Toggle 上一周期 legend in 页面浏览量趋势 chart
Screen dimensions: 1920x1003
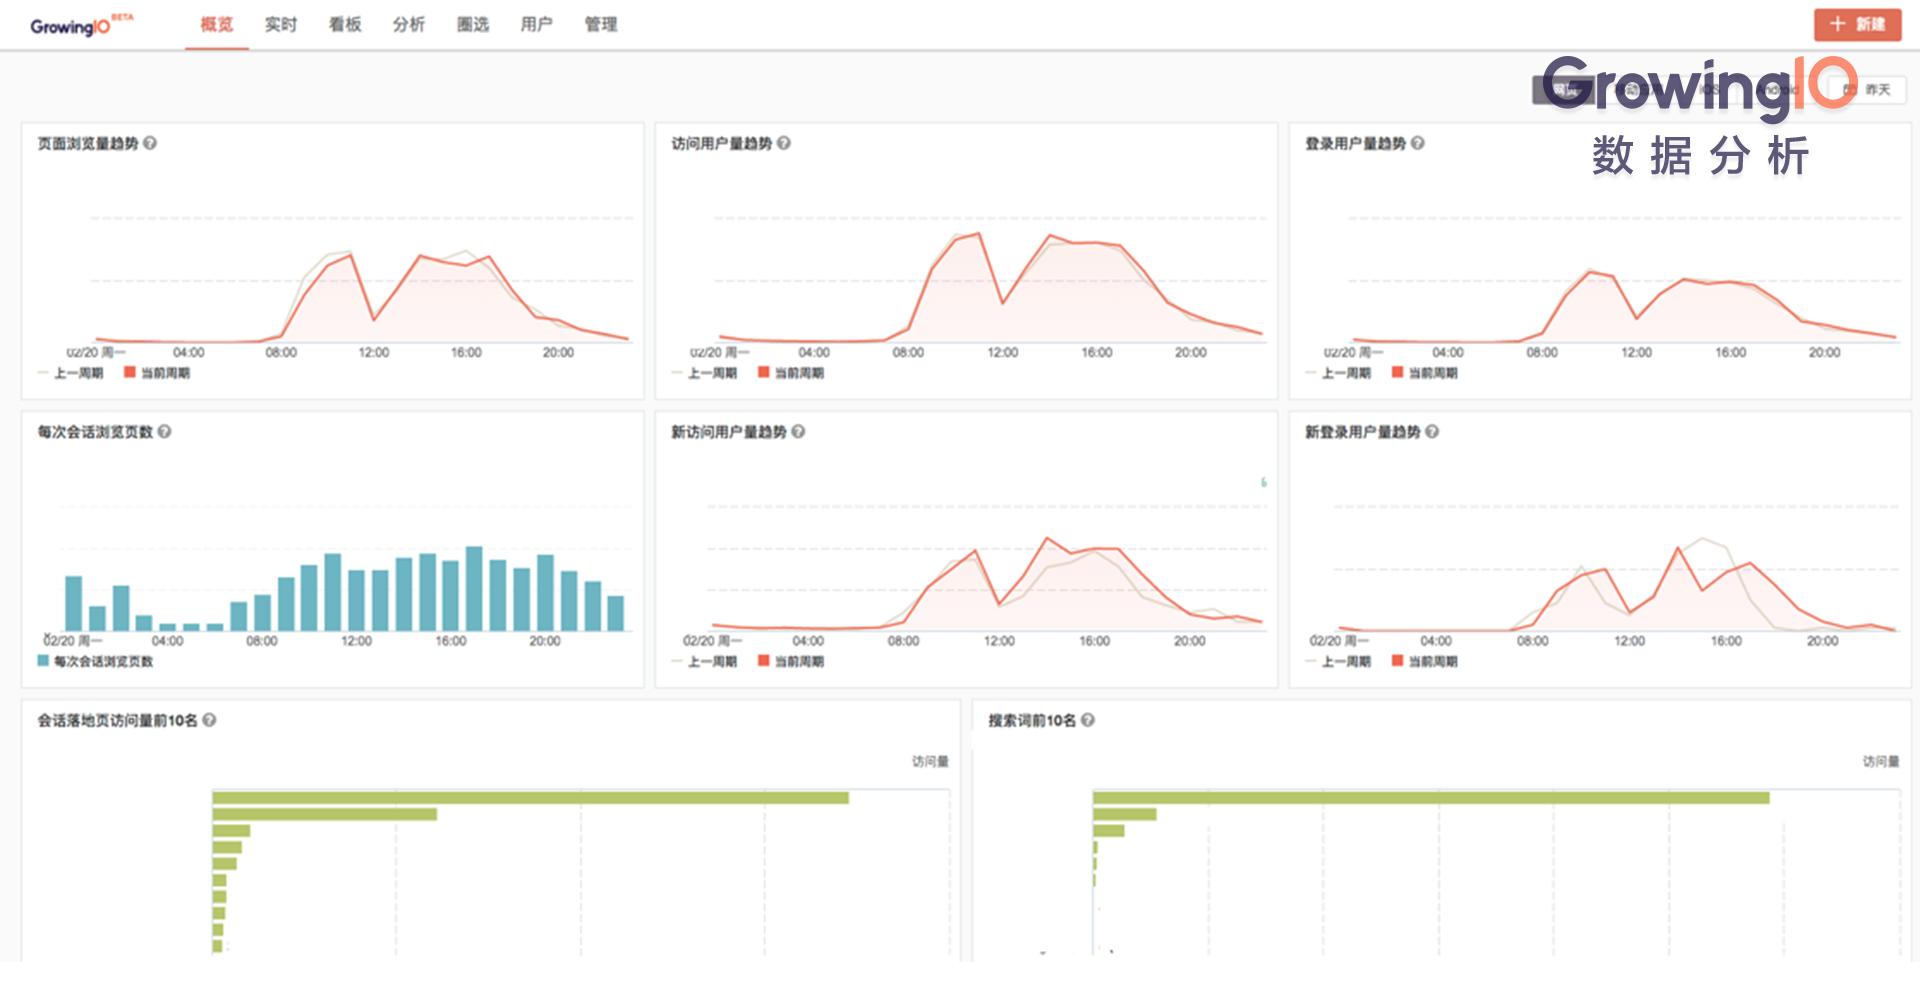(71, 373)
